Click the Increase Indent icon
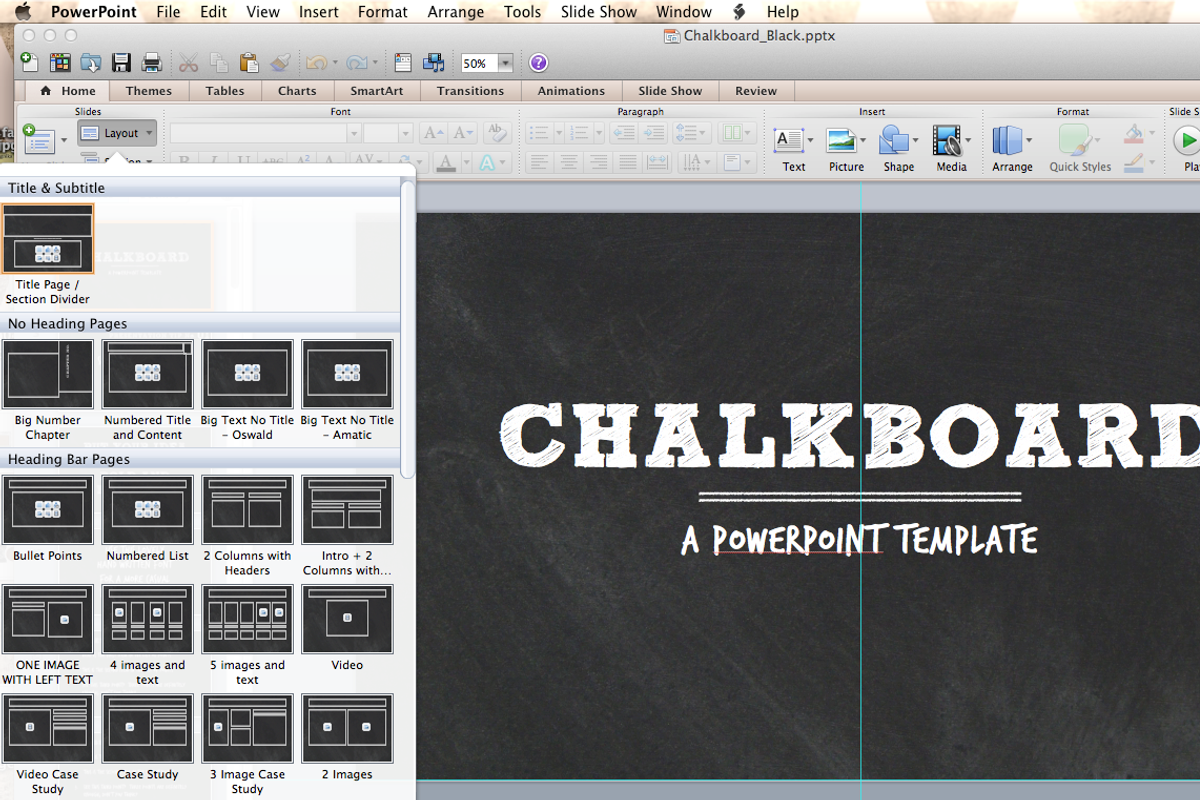The image size is (1200, 800). point(652,133)
